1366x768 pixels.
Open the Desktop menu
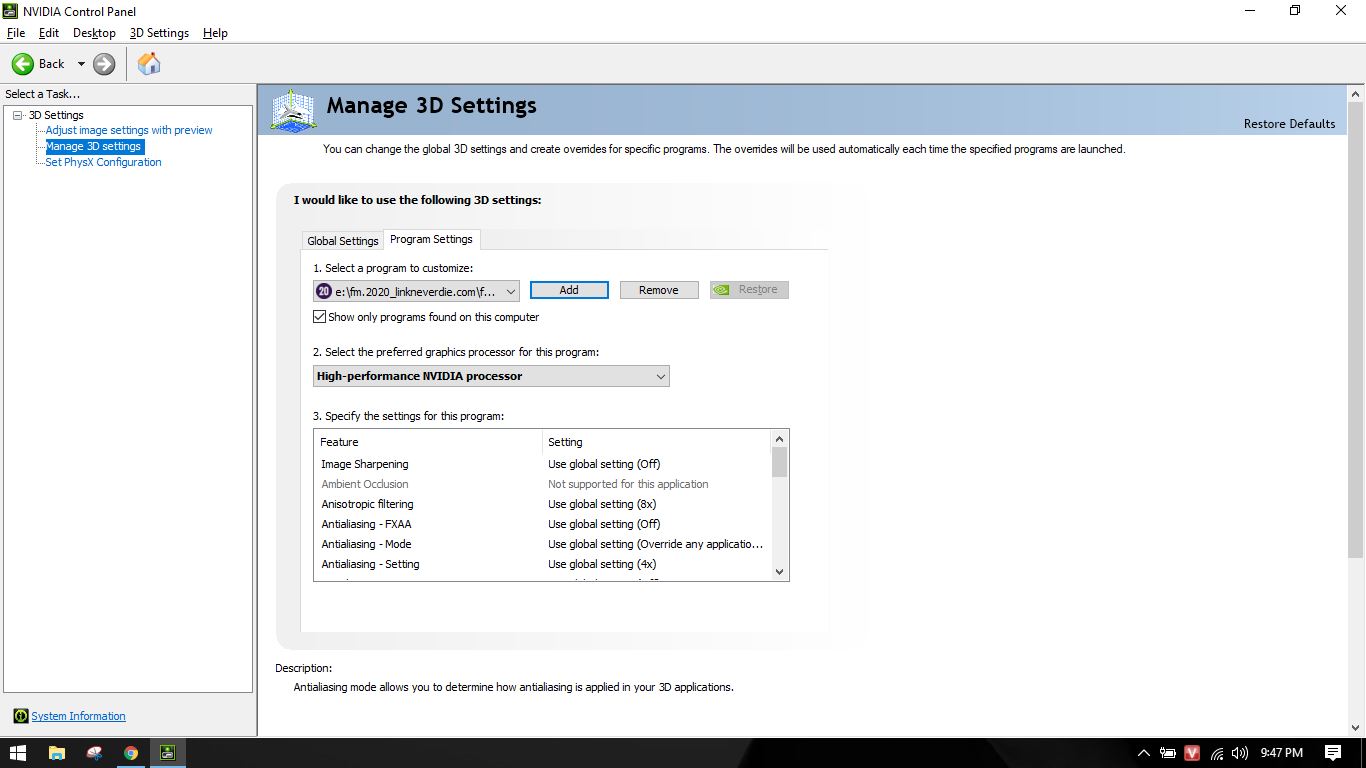pos(94,33)
